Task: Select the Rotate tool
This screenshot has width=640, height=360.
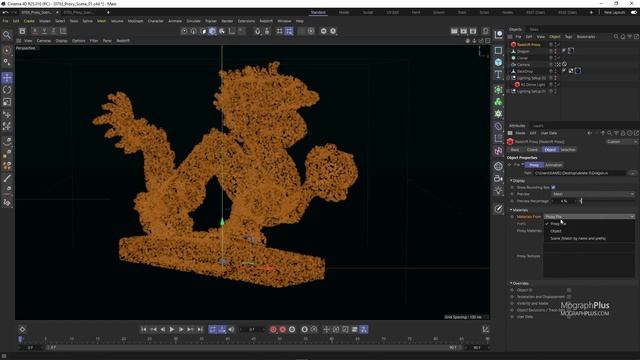Action: (x=7, y=90)
